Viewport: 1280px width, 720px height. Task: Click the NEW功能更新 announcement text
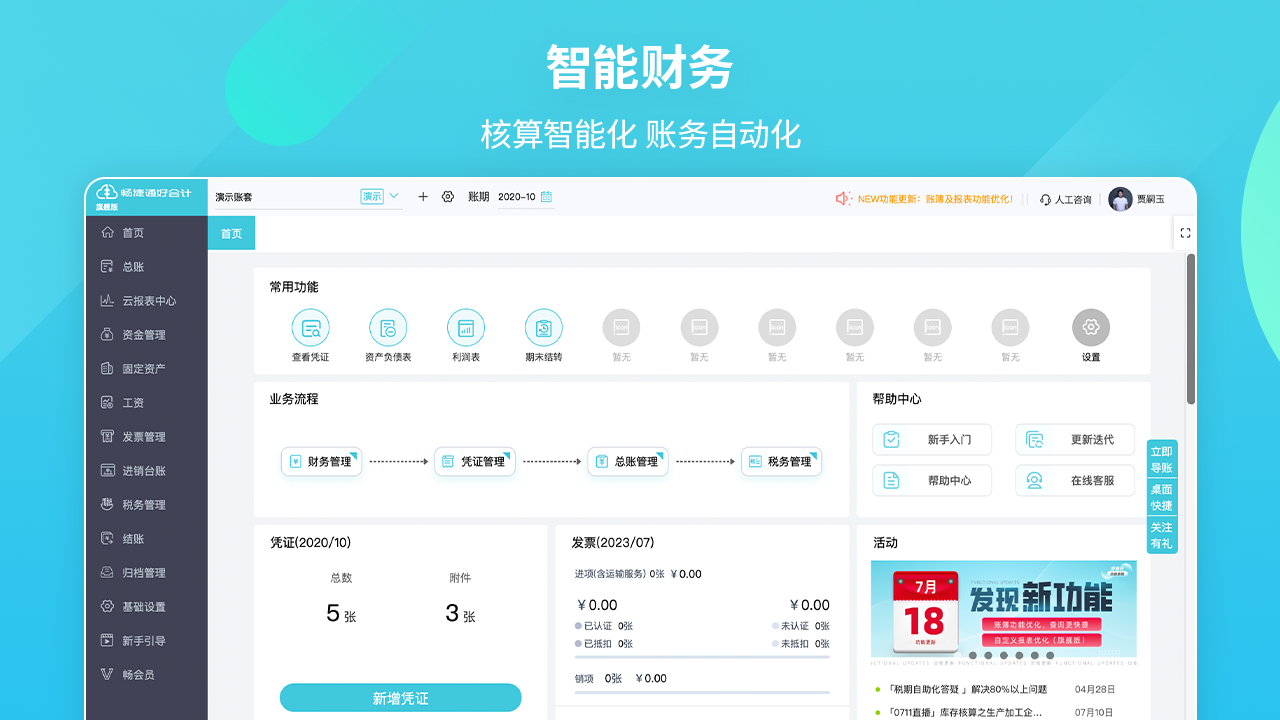pyautogui.click(x=935, y=199)
